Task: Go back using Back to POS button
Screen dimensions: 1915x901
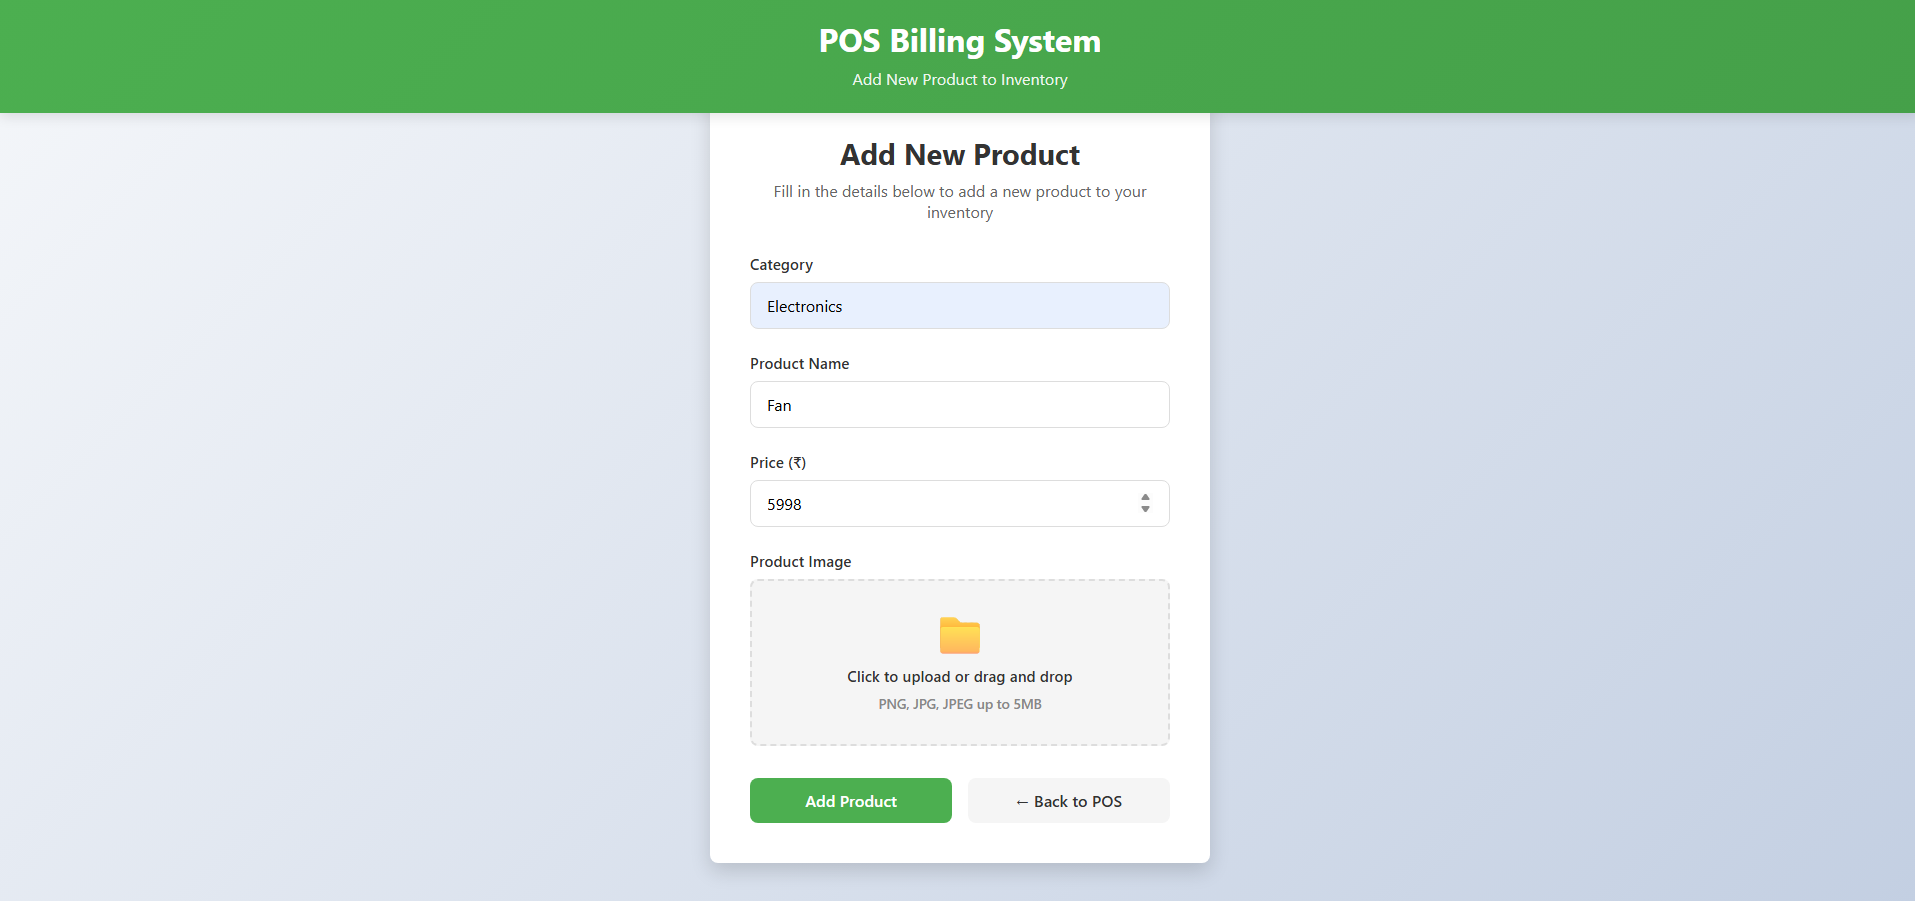Action: (x=1068, y=801)
